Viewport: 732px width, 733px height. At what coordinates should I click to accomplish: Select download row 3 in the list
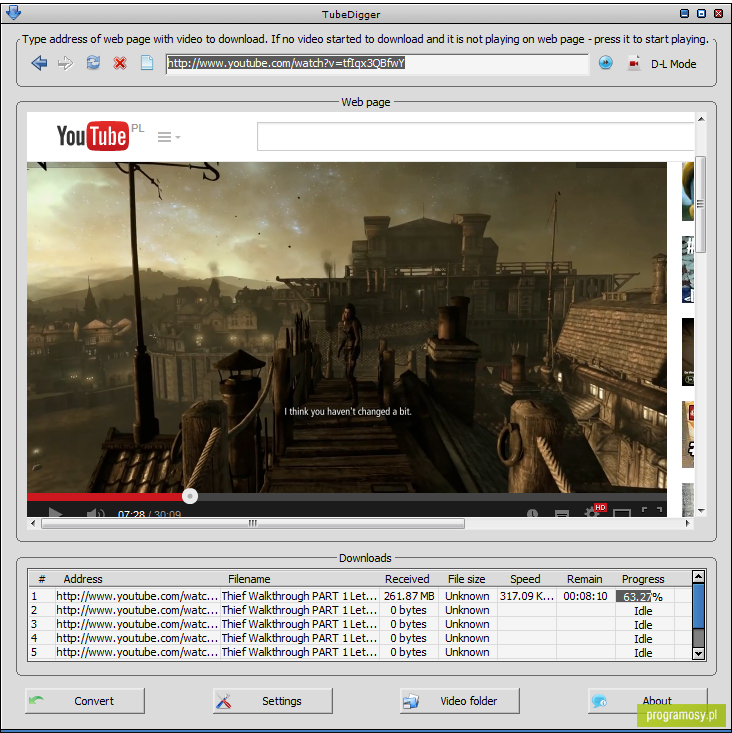(359, 624)
